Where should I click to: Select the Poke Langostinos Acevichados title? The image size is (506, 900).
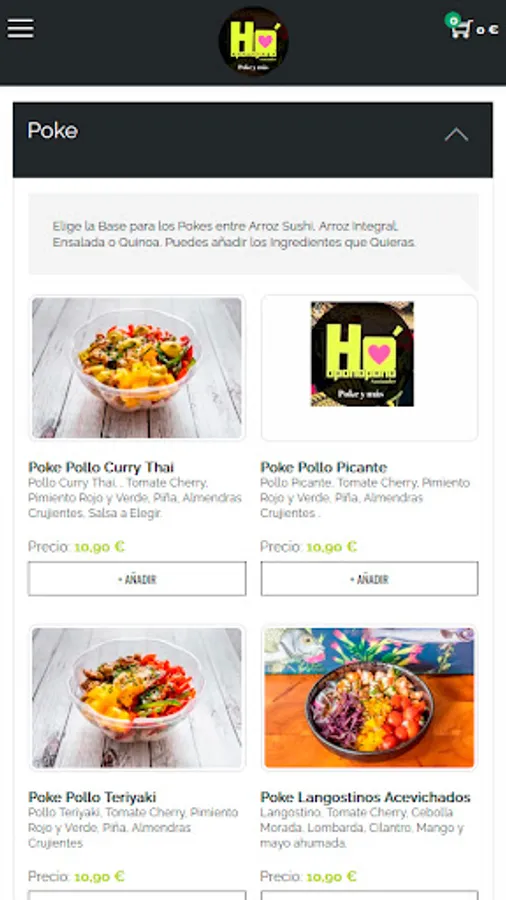(365, 797)
